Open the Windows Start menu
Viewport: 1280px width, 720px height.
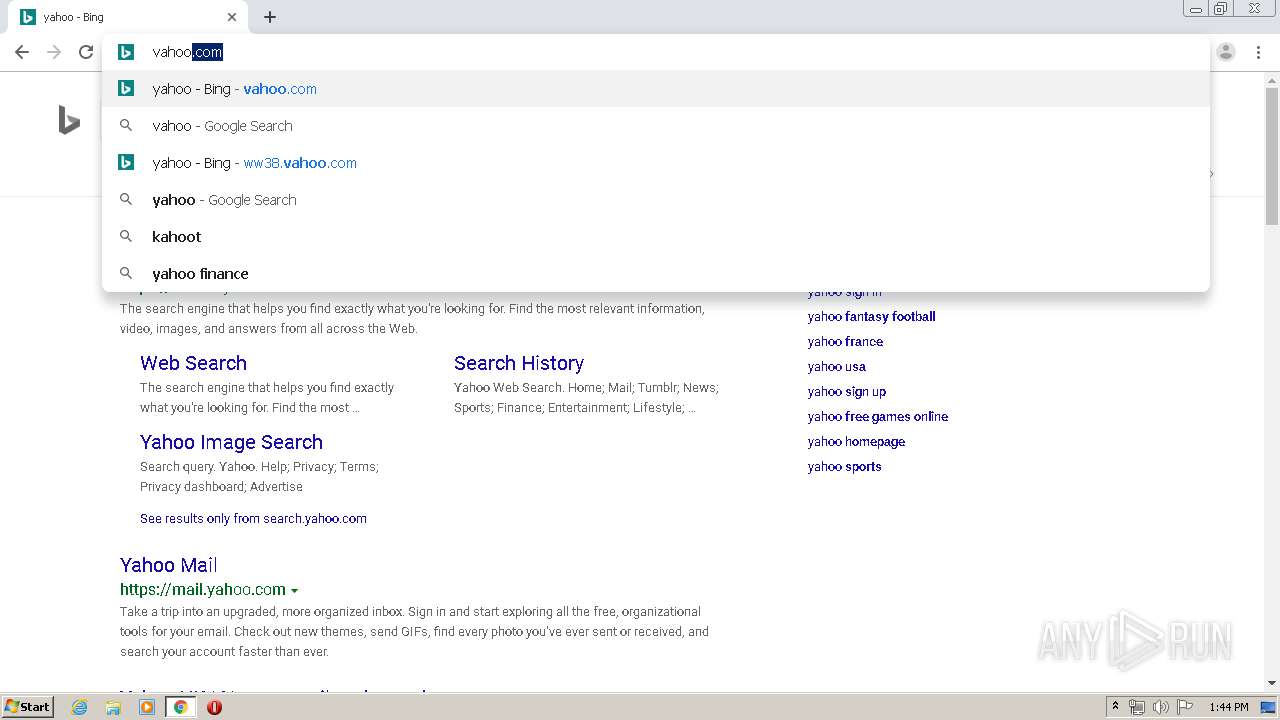pos(27,706)
